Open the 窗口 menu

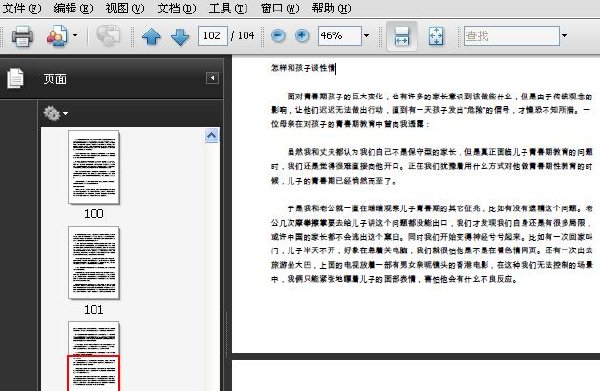tap(280, 8)
